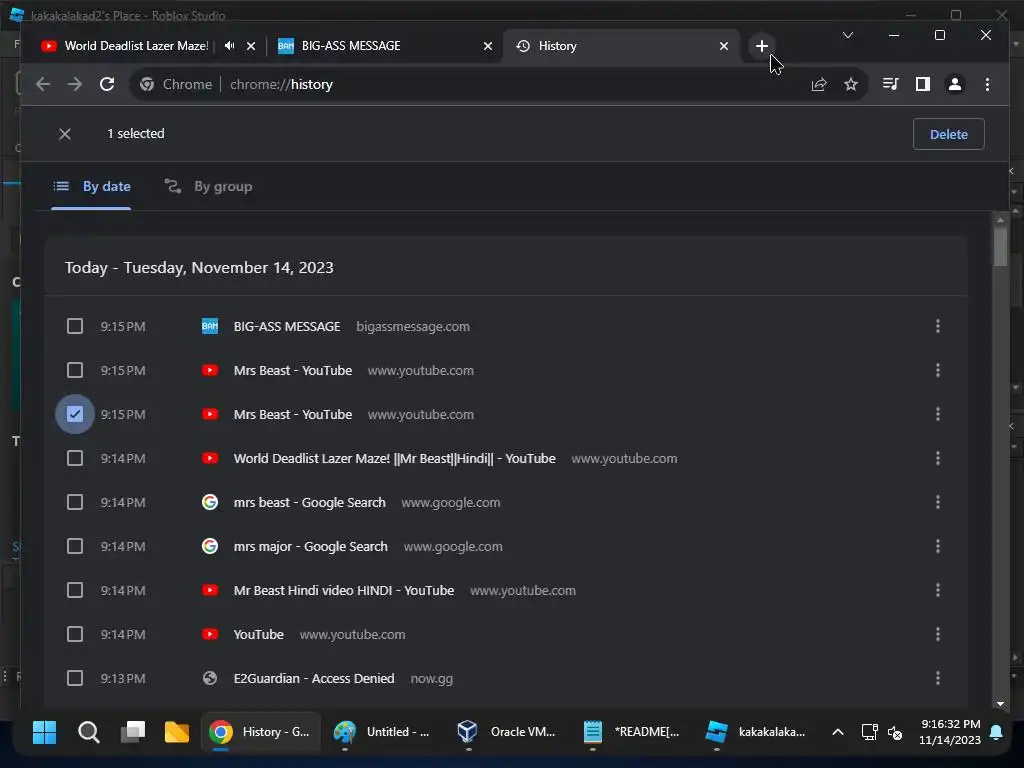The width and height of the screenshot is (1024, 768).
Task: Click globe favicon on E2Guardian row
Action: point(210,678)
